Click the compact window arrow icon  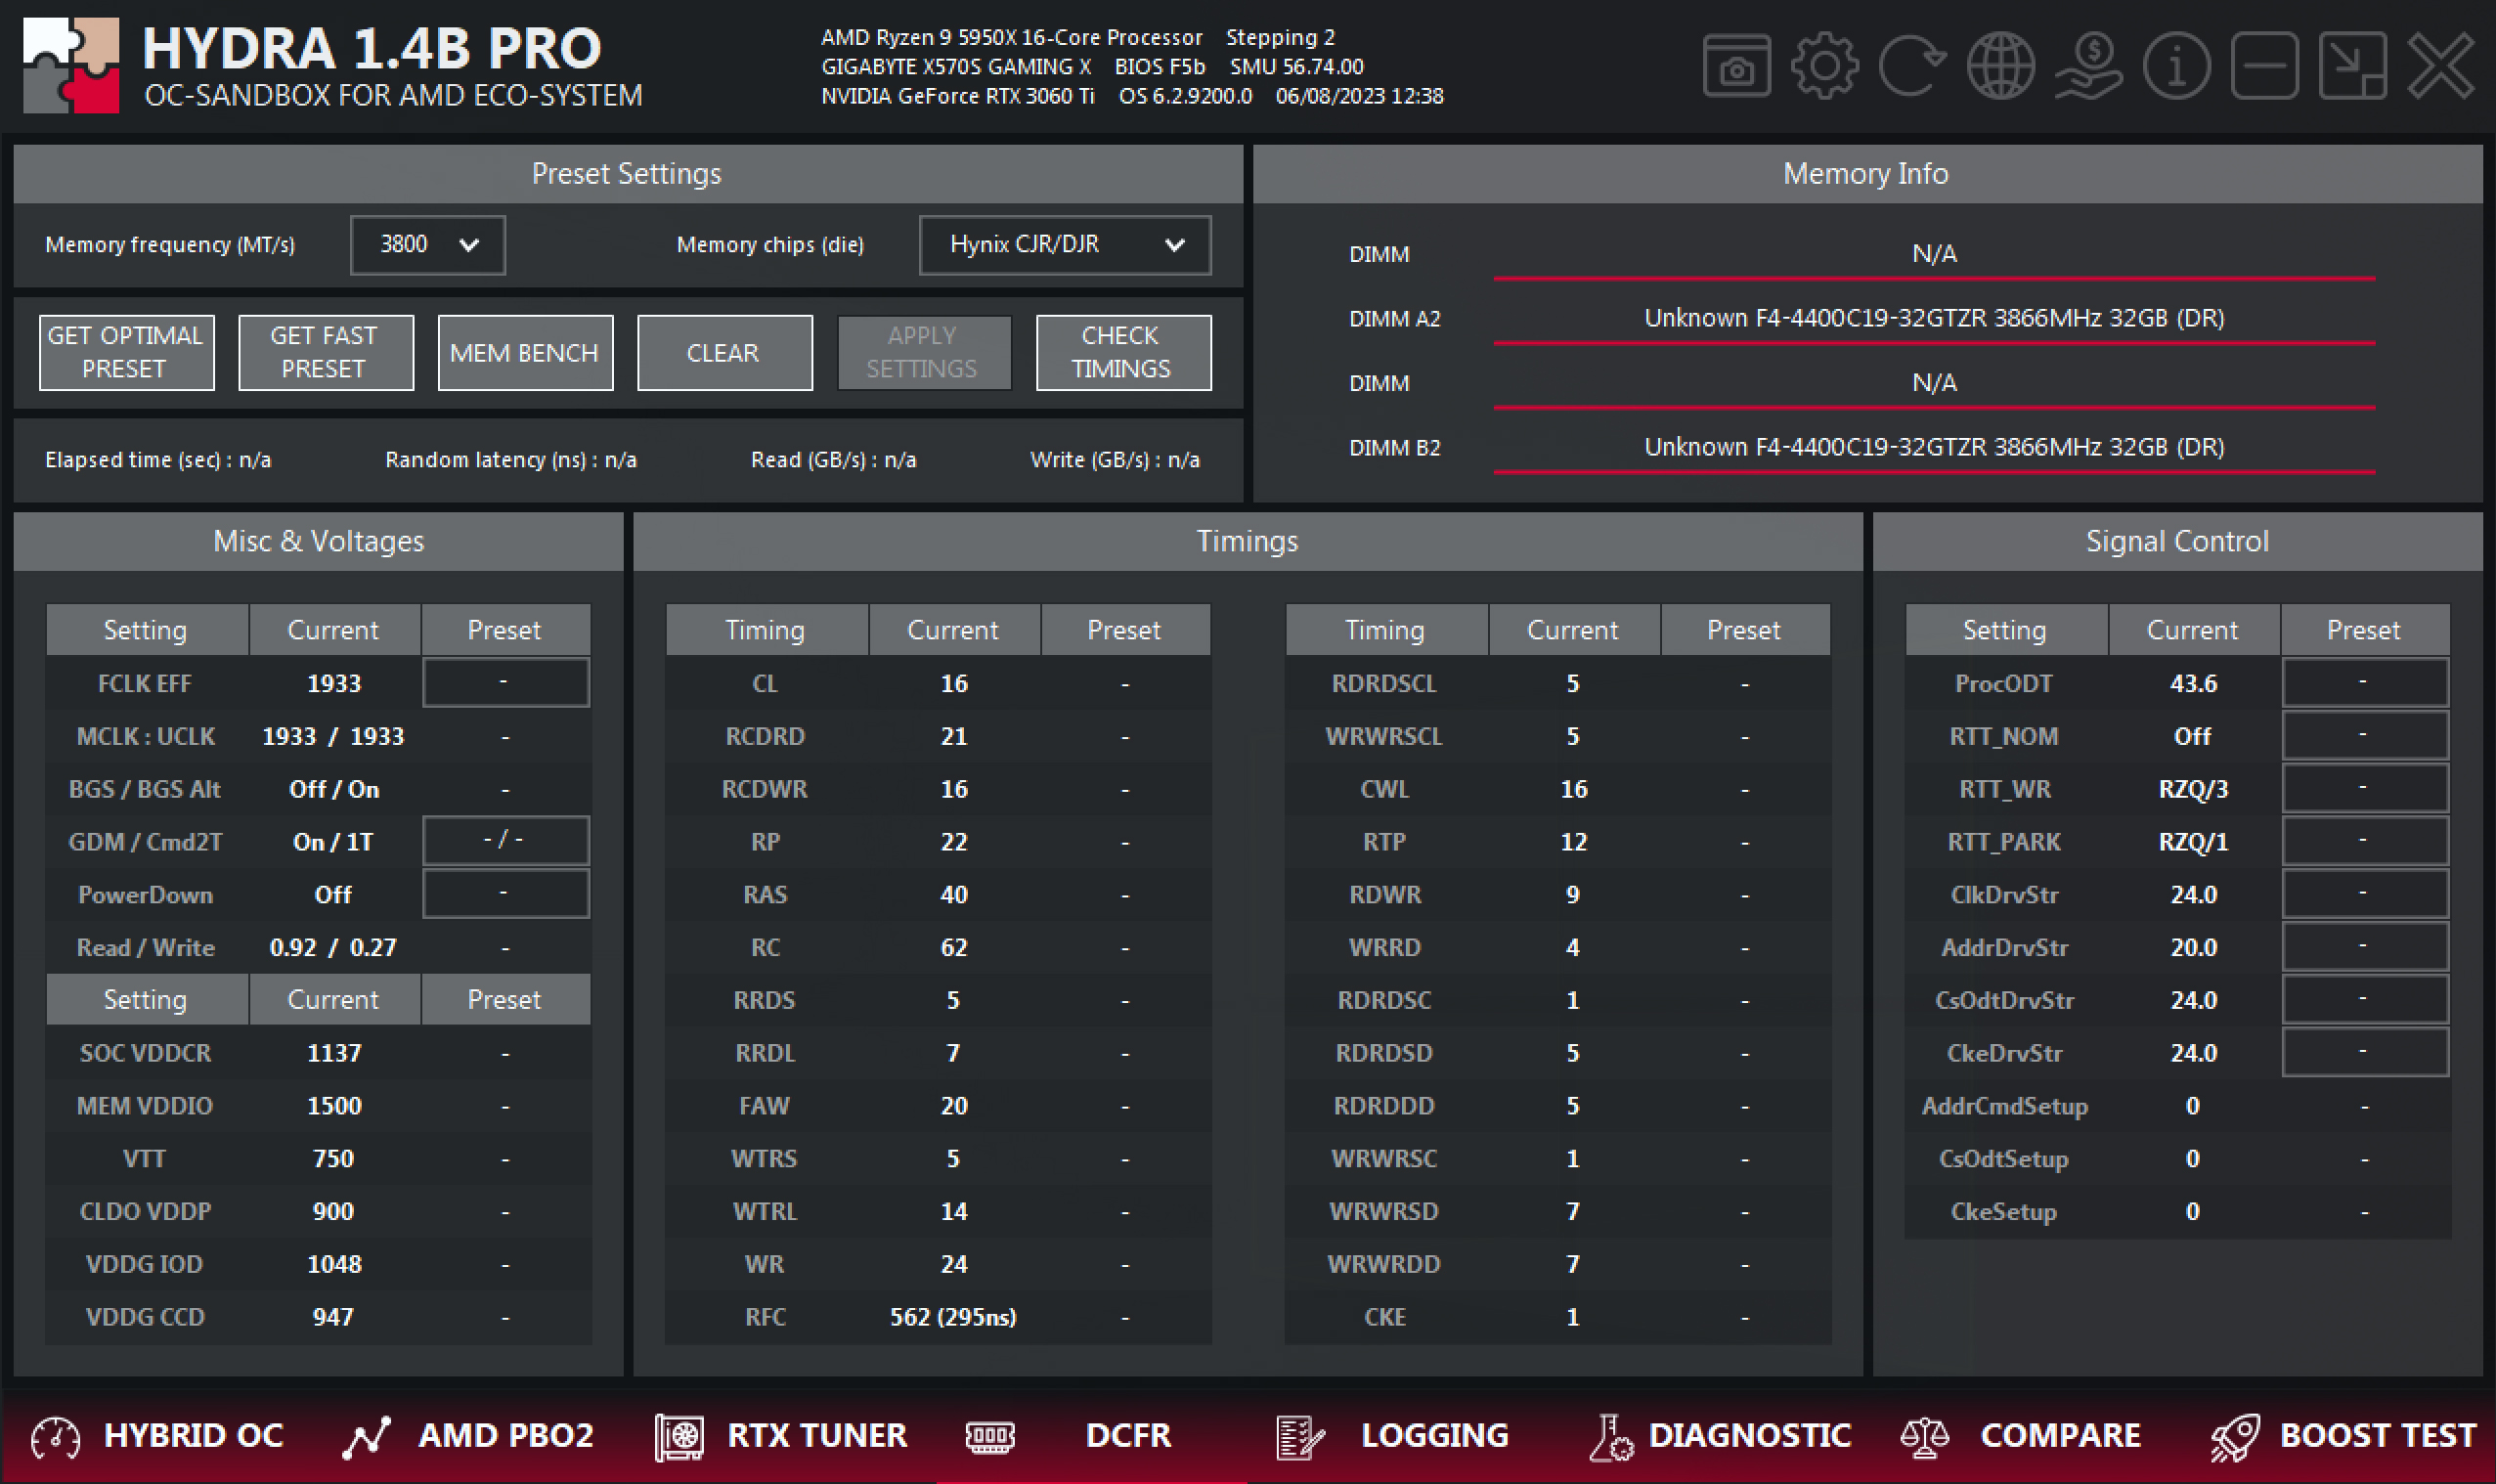click(x=2352, y=66)
